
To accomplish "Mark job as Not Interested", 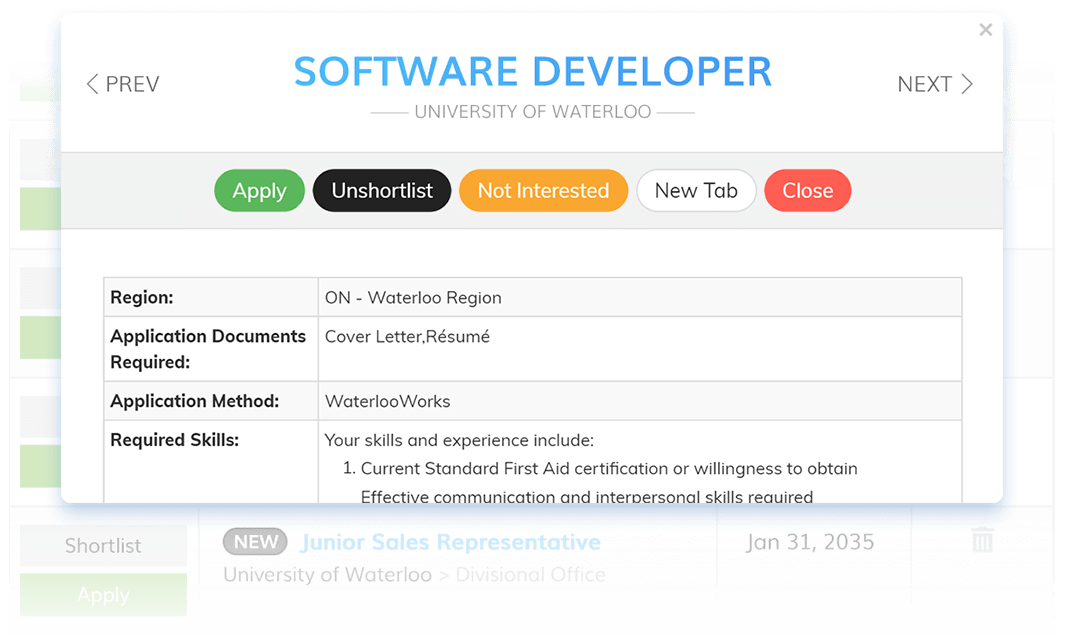I will [543, 191].
